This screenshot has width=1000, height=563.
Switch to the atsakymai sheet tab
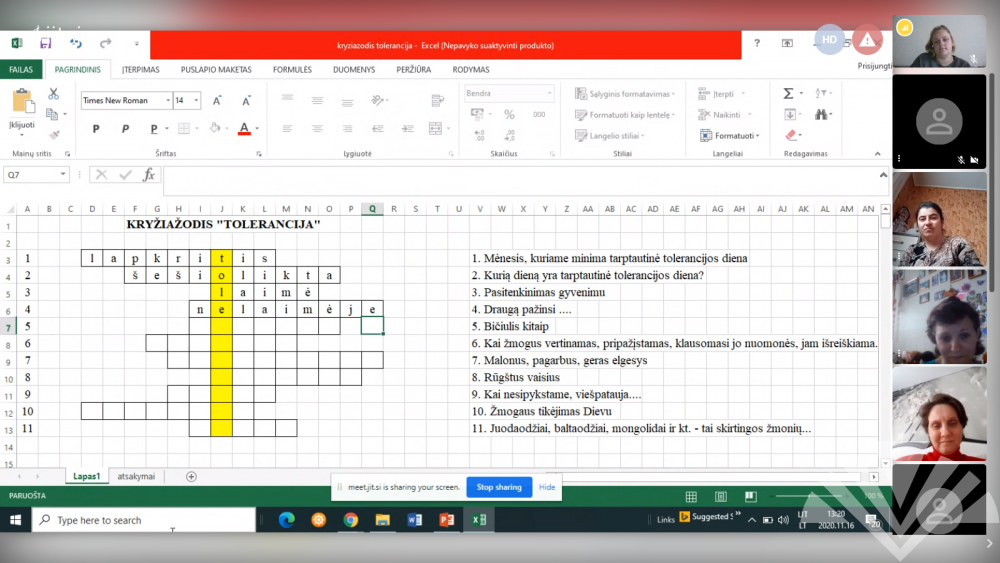[136, 477]
